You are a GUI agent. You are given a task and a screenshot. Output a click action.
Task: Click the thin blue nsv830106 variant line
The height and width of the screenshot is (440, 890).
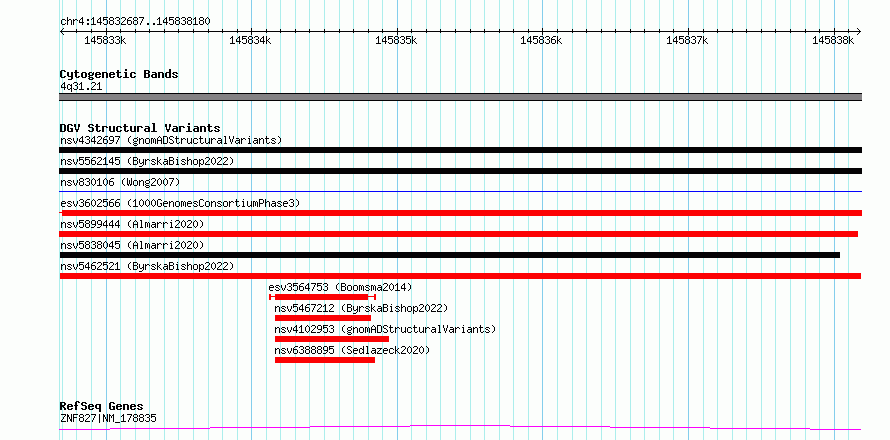tap(460, 191)
